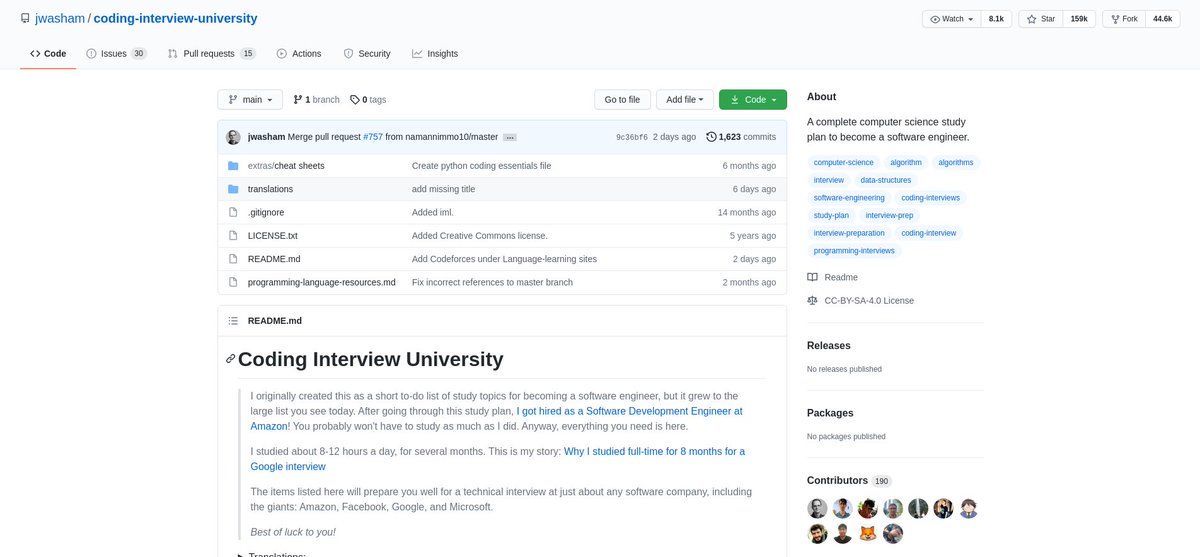
Task: Open the Packages section heading
Action: pos(830,413)
